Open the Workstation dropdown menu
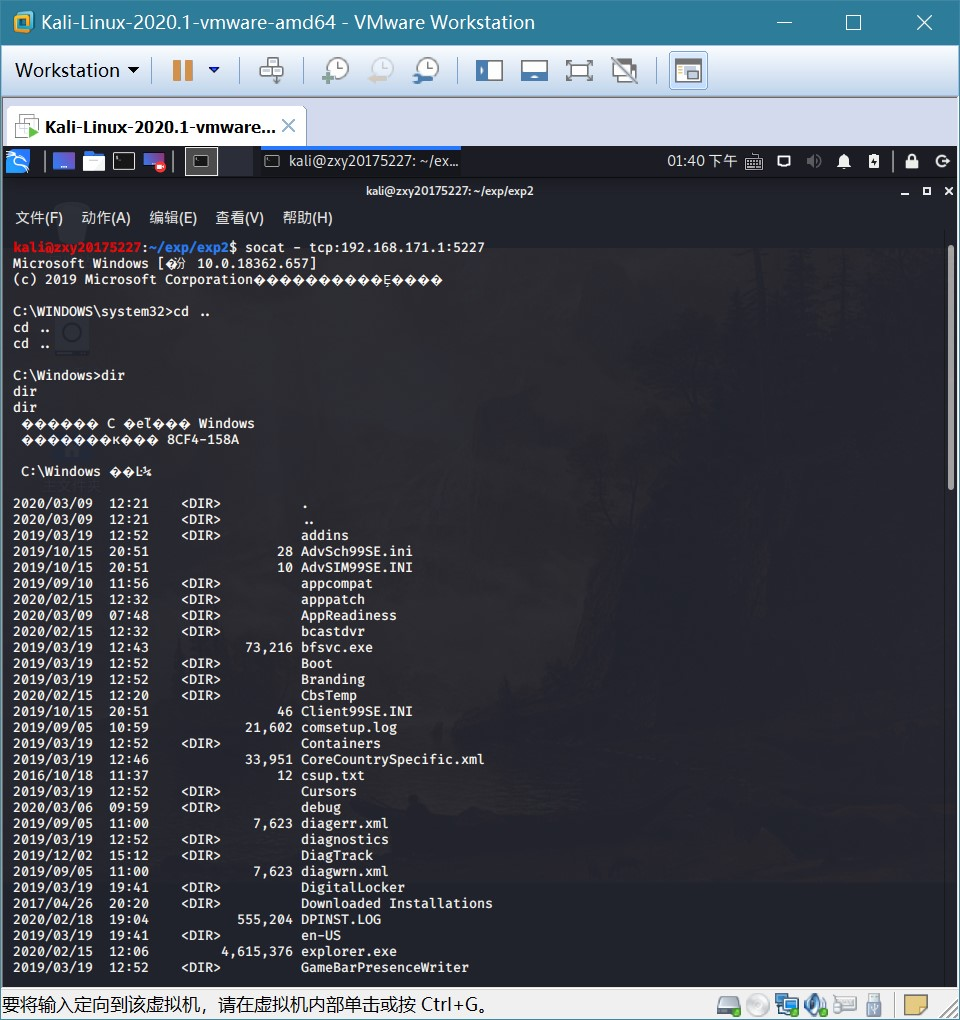960x1020 pixels. [x=77, y=70]
